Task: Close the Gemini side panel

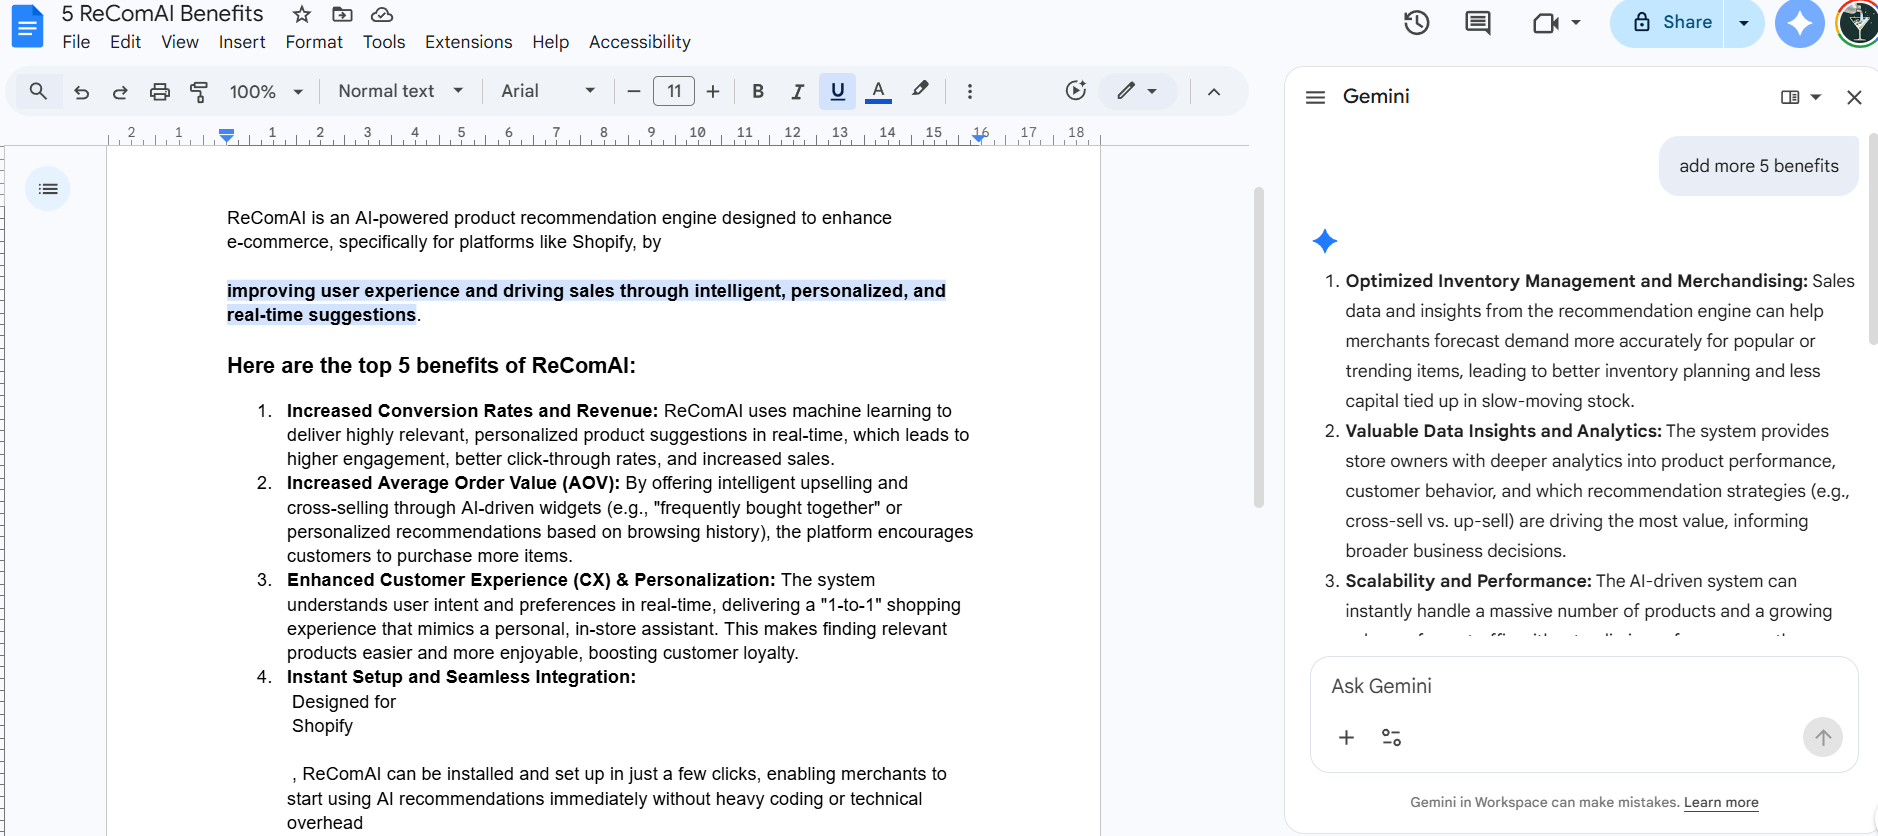Action: point(1854,97)
